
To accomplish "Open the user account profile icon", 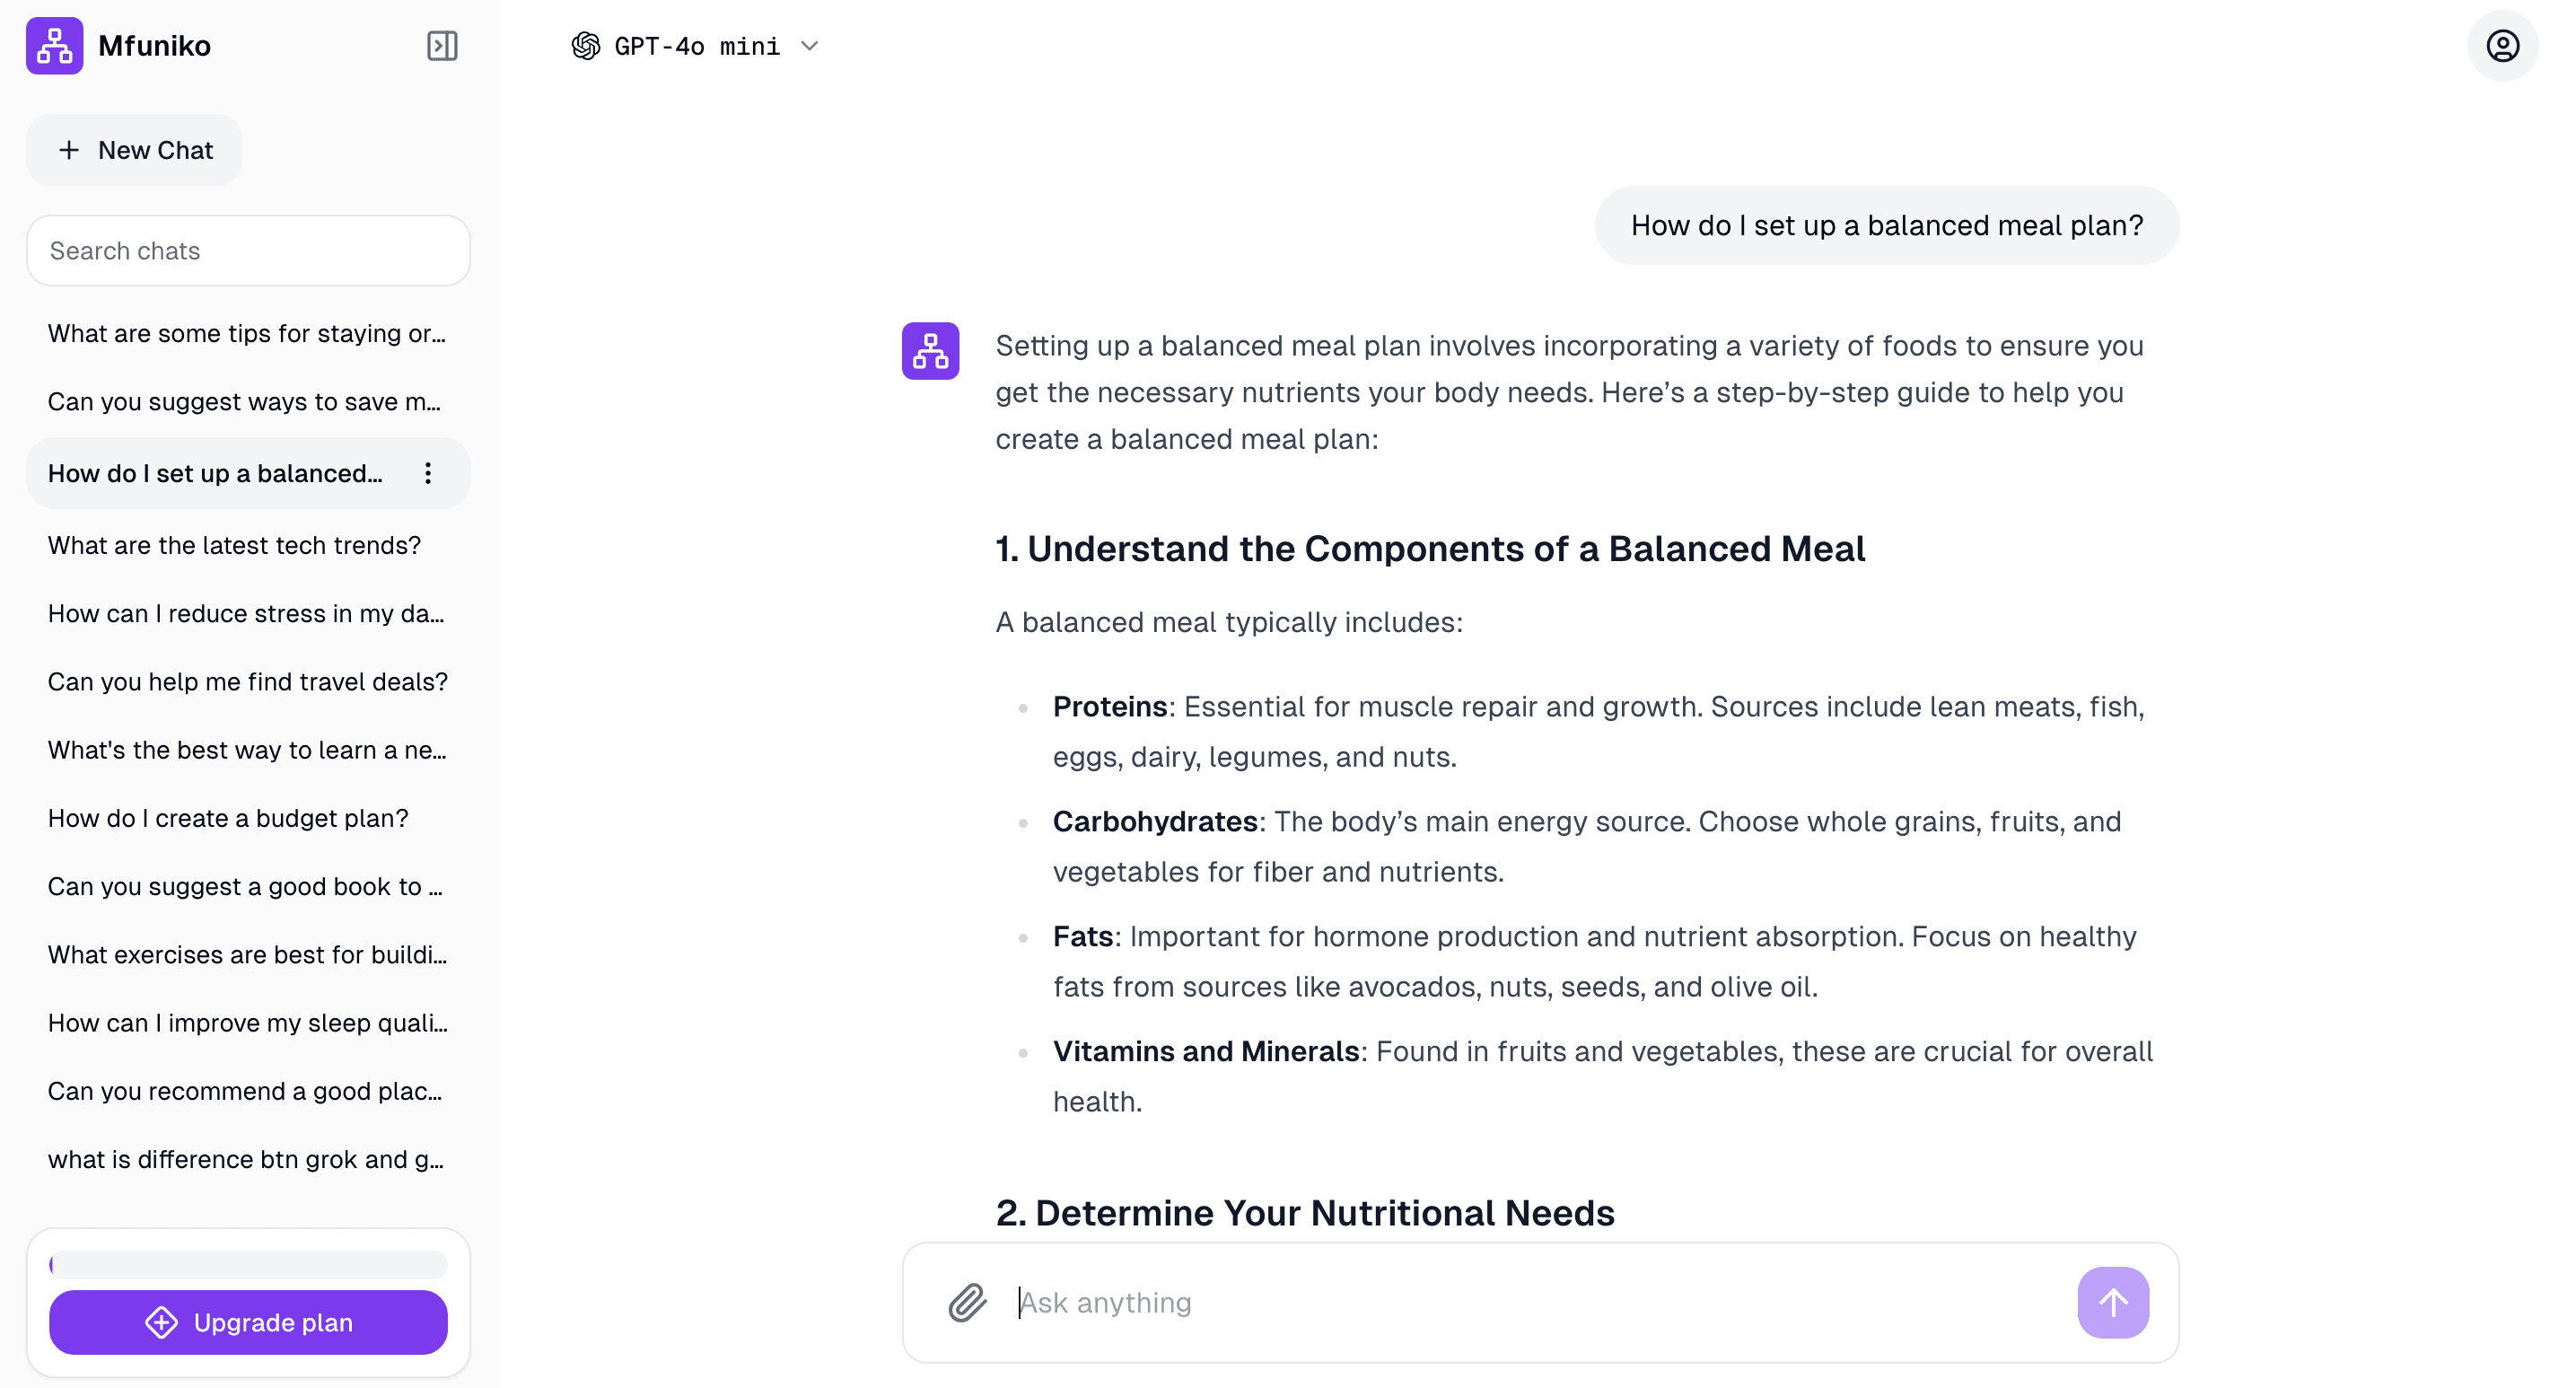I will click(2502, 46).
